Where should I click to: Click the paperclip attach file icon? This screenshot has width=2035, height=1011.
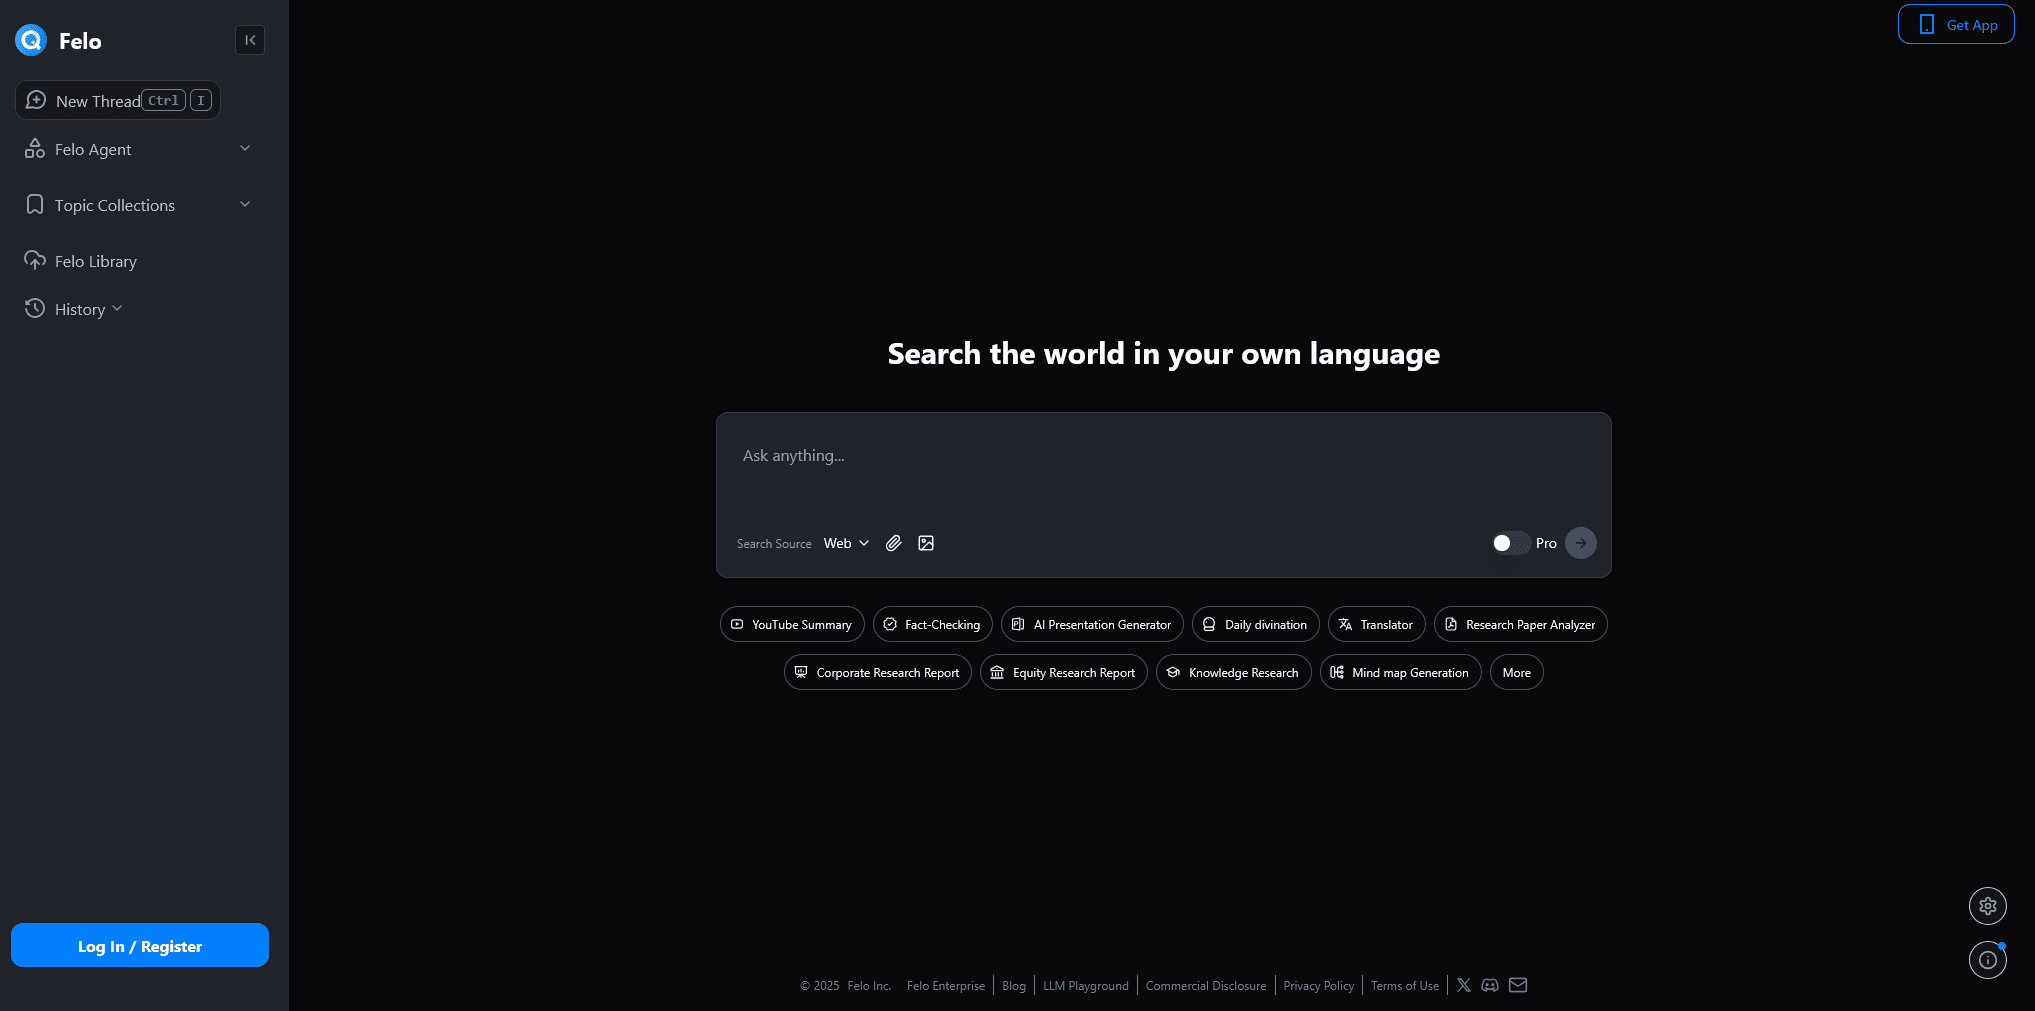[x=894, y=543]
